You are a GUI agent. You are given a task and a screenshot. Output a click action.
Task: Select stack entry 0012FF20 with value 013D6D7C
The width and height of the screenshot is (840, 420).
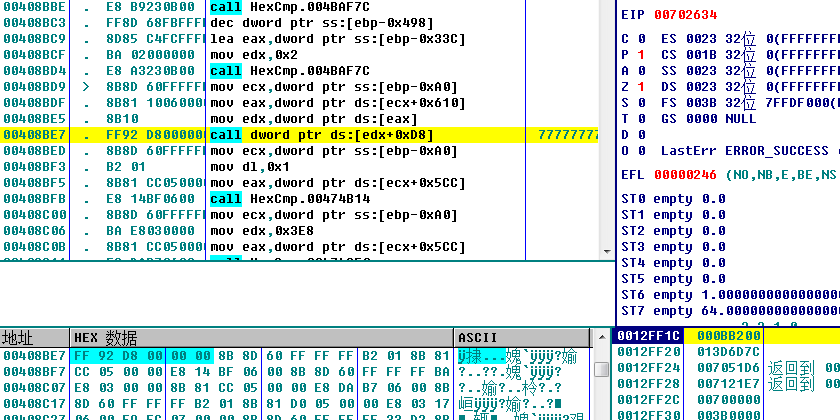[726, 352]
